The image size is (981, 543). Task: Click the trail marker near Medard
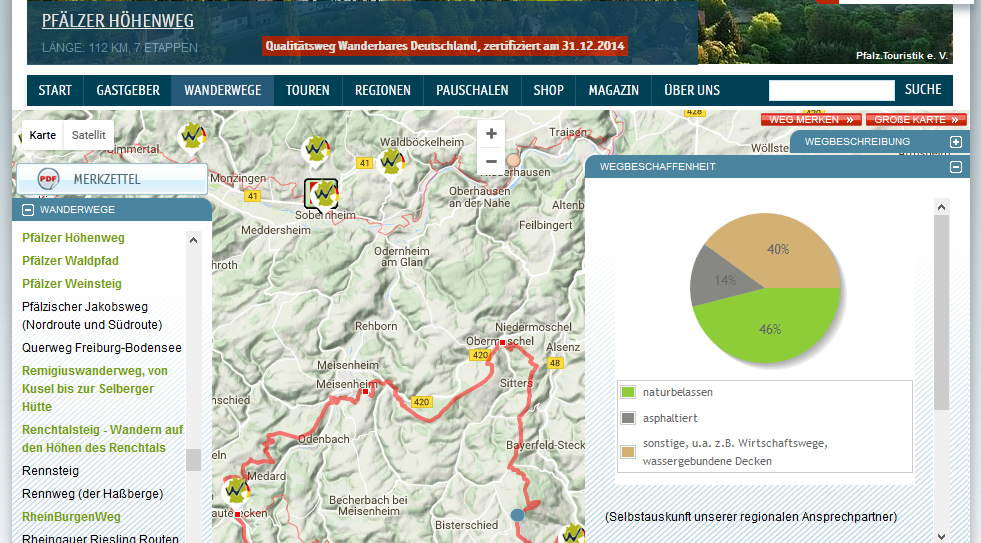[x=236, y=490]
